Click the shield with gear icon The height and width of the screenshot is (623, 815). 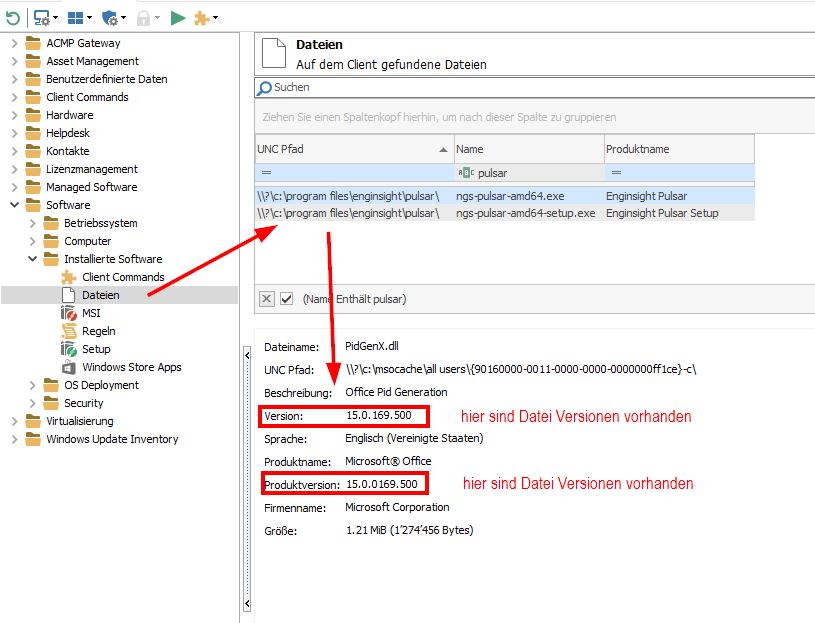point(110,18)
